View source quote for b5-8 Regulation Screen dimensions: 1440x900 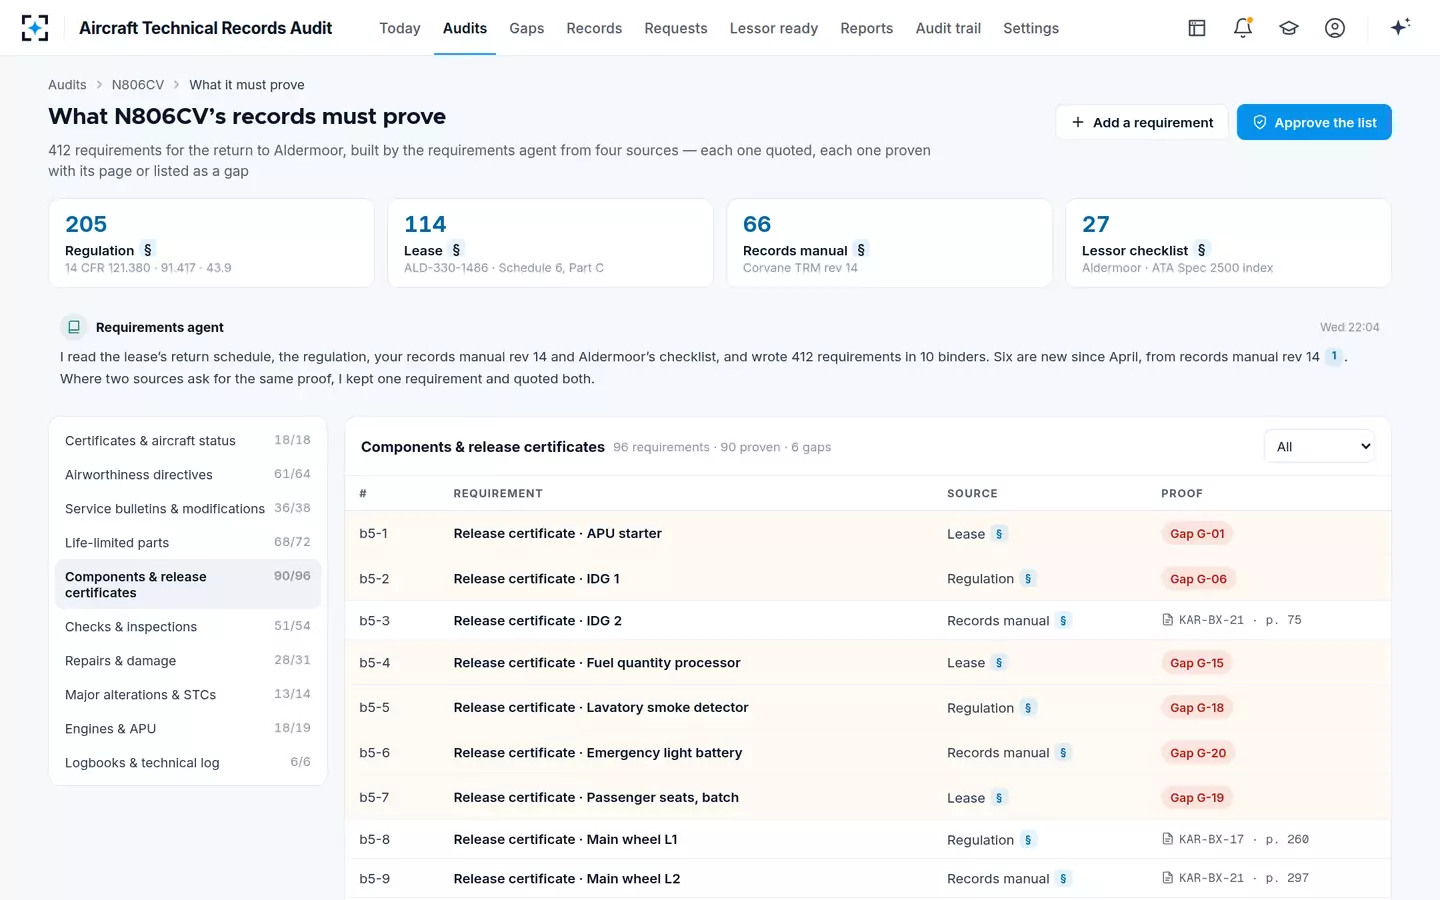pos(1028,840)
